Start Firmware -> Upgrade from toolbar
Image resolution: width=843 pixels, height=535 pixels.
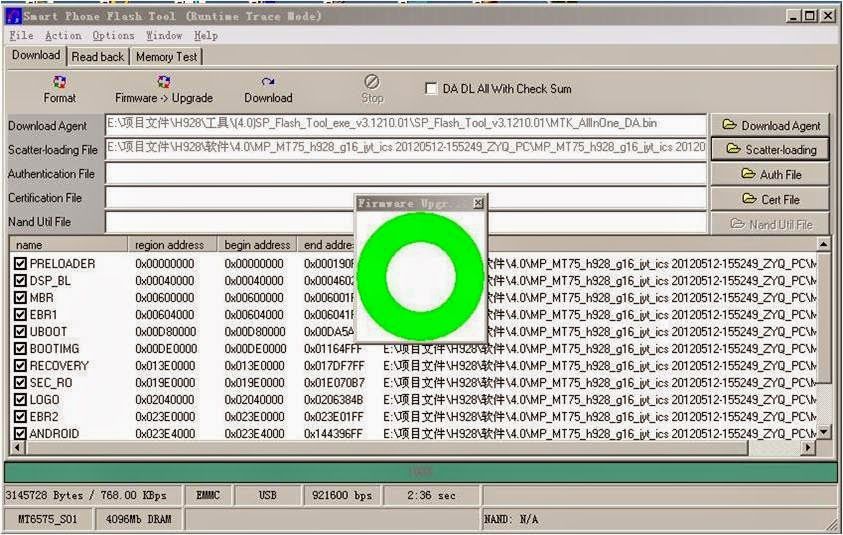tap(163, 82)
